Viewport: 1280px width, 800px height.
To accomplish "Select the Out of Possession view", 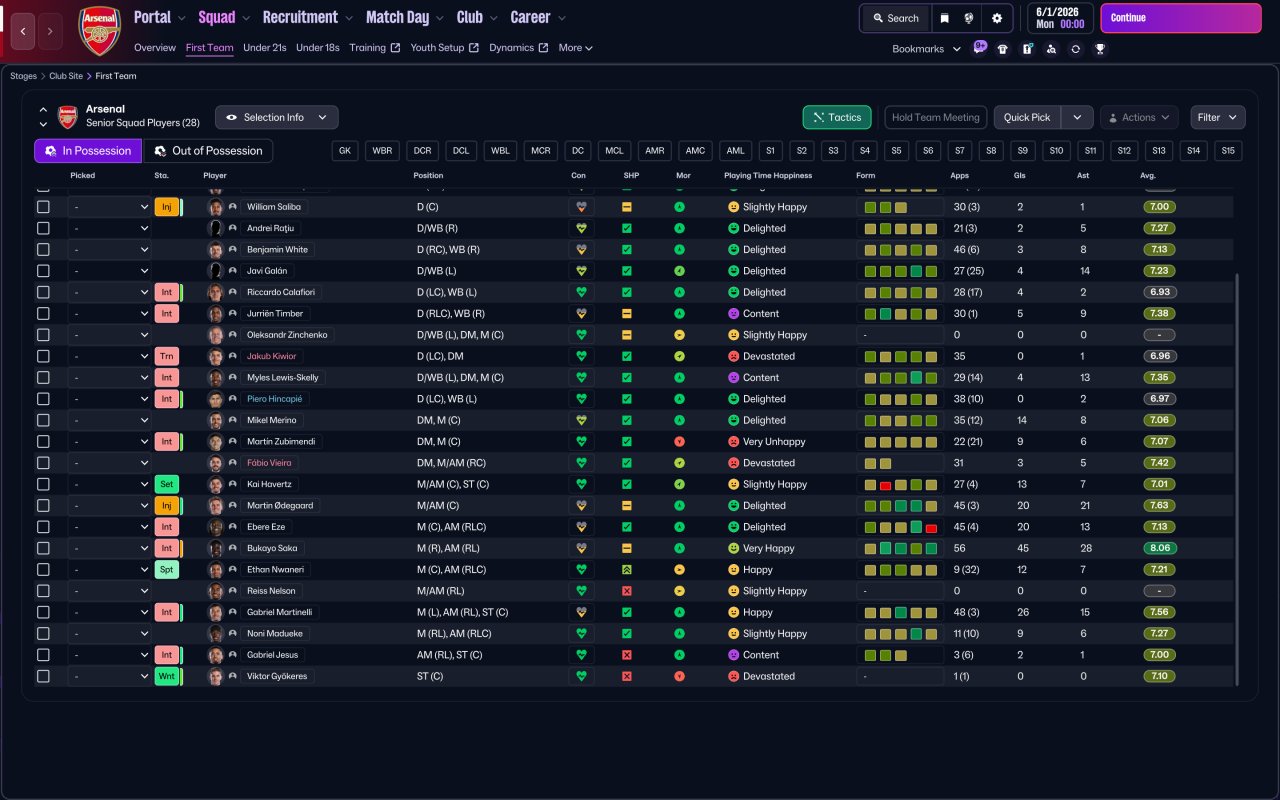I will pos(209,151).
